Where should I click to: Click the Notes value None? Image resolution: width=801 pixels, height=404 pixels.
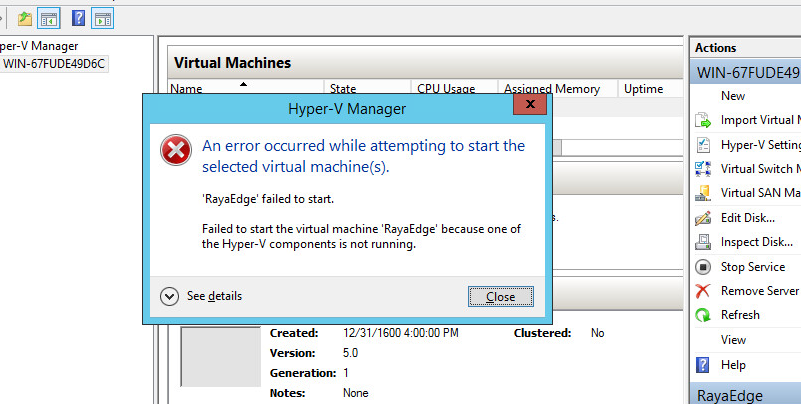[x=356, y=393]
